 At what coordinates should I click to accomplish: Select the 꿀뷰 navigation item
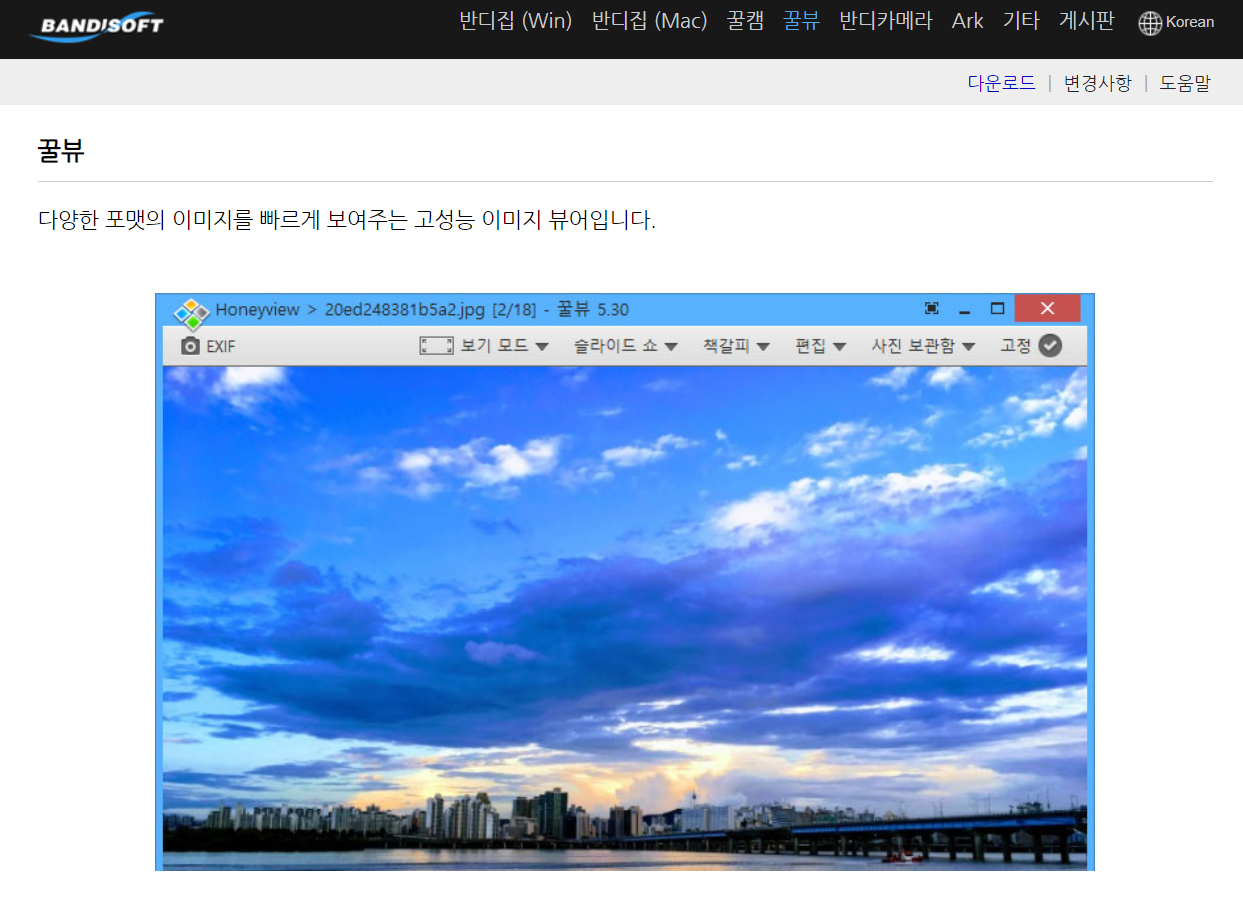tap(801, 21)
